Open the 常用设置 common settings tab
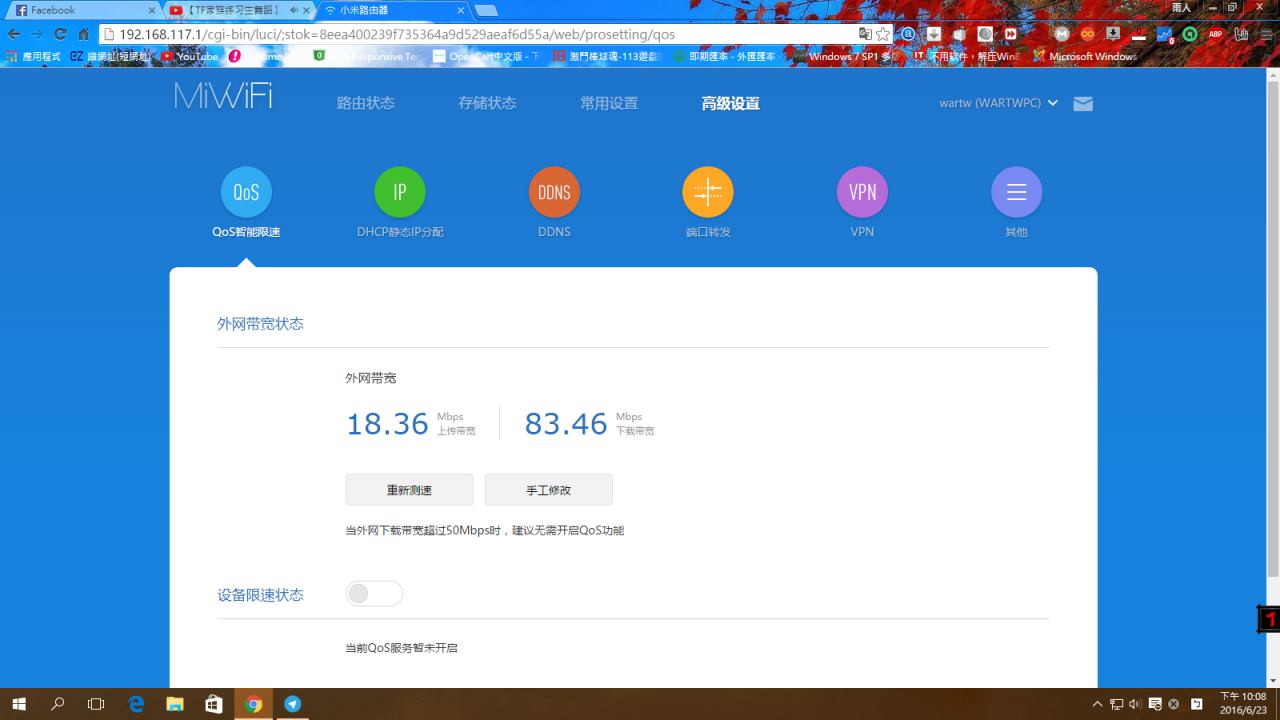Viewport: 1280px width, 720px height. click(608, 103)
